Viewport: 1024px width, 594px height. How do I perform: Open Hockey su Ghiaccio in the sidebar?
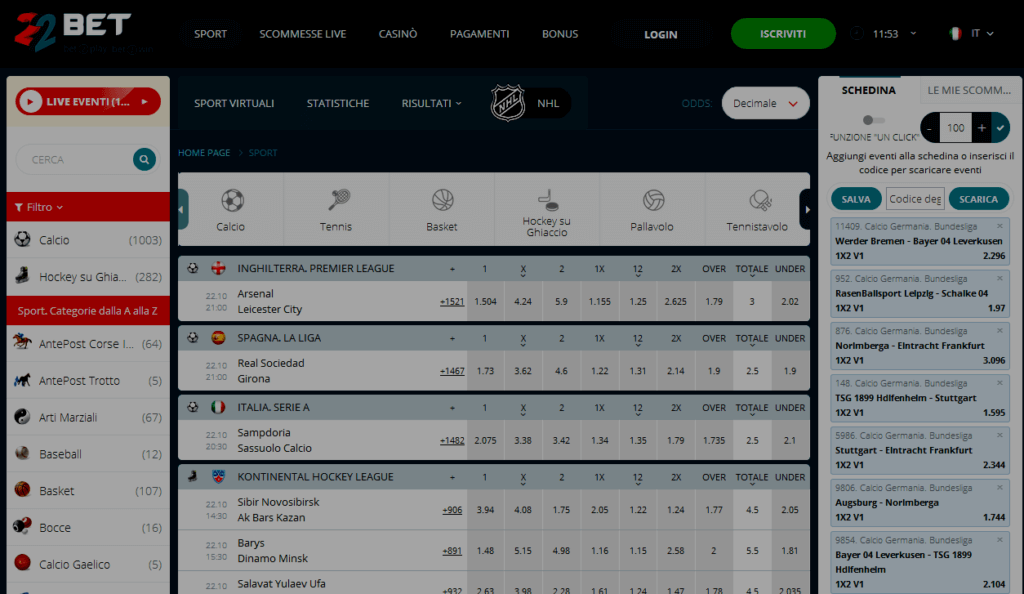88,277
